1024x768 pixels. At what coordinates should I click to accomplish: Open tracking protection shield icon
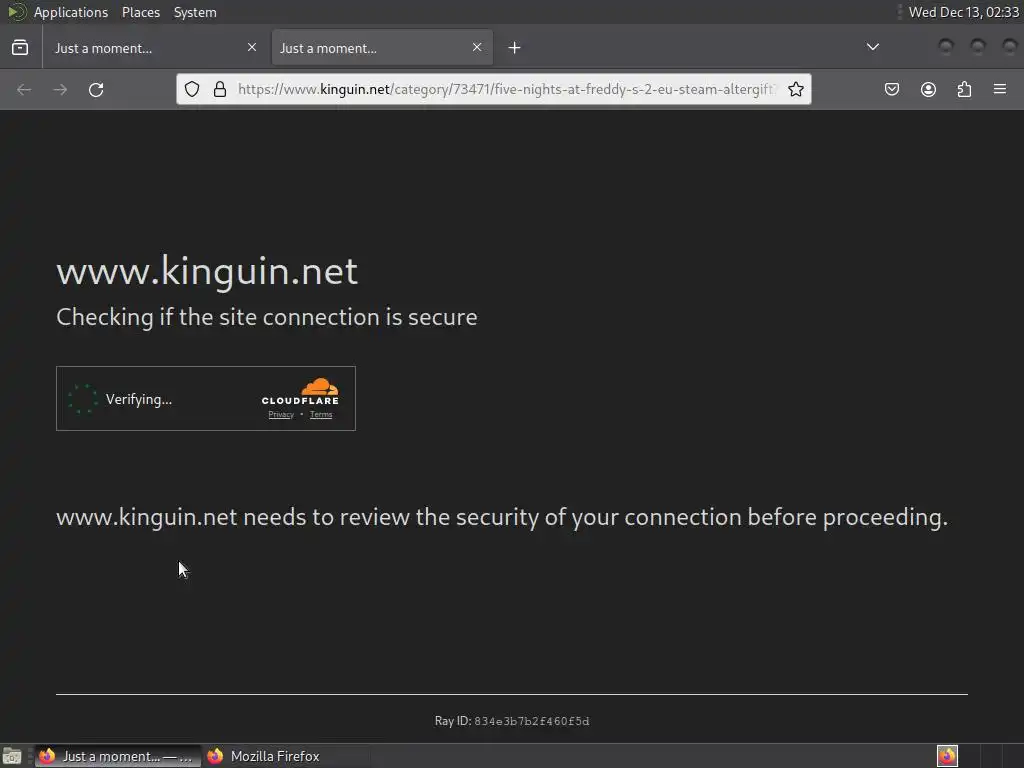coord(191,89)
